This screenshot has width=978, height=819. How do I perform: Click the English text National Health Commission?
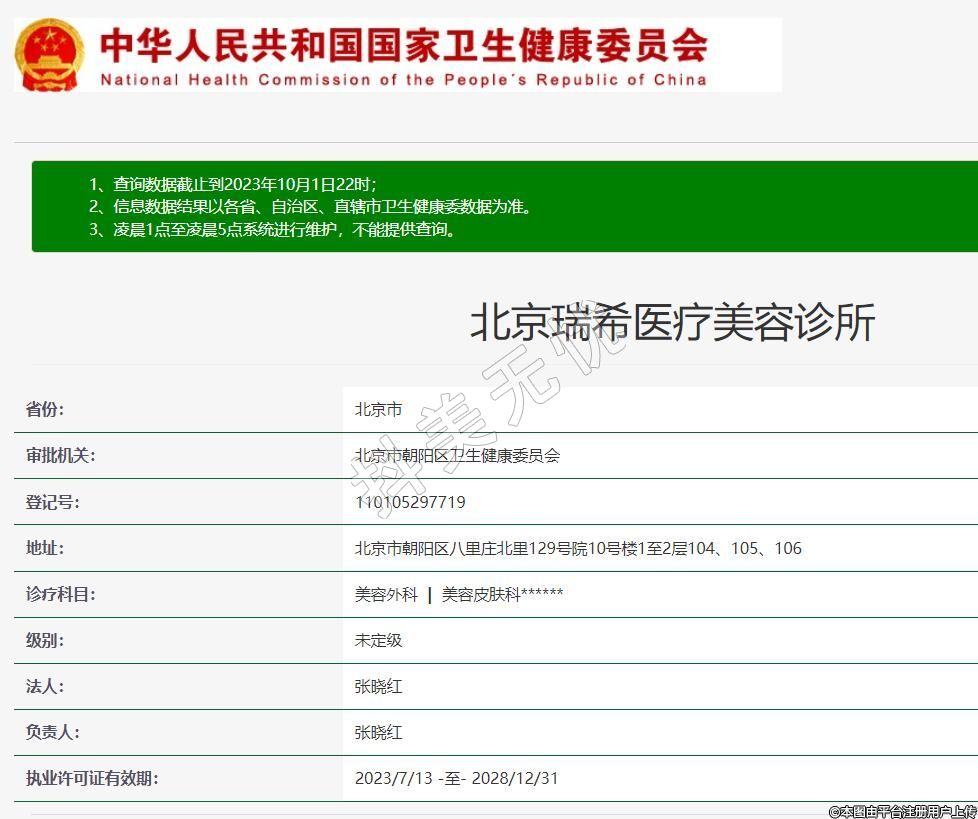(403, 80)
